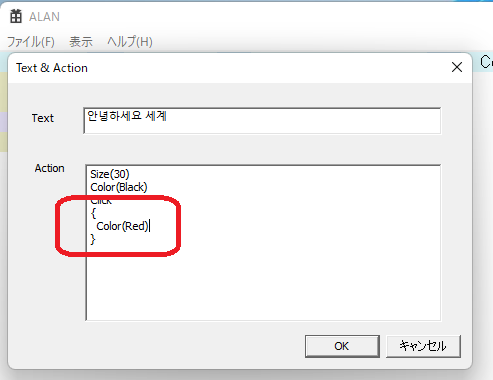Click the Color(Red) line in Action box
Image resolution: width=493 pixels, height=380 pixels.
coord(122,226)
